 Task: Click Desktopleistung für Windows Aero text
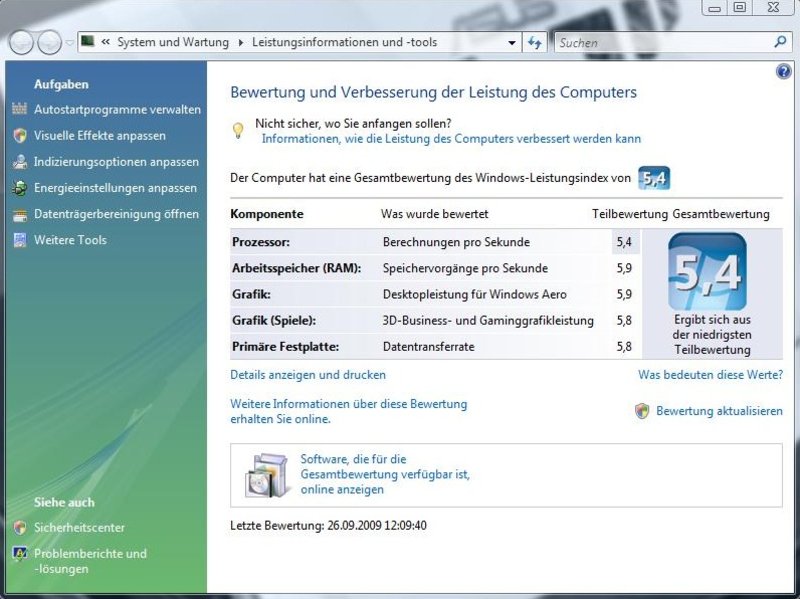[x=474, y=294]
